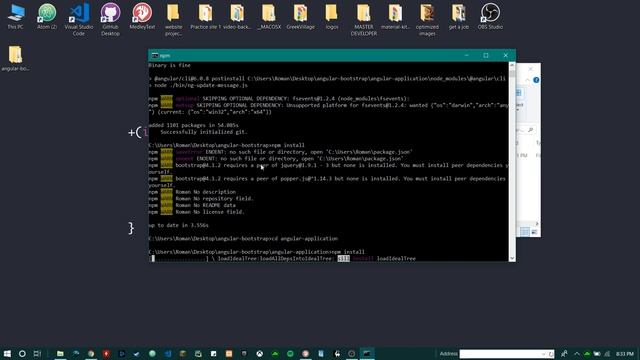Open the Atom (2) desktop shortcut
Screen dimensions: 640x360
47,16
